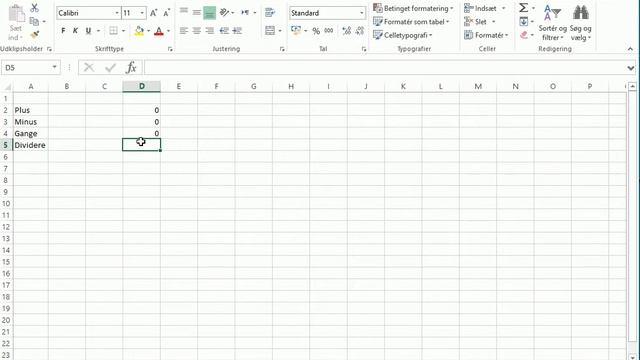Open Sortér og filtrer
The width and height of the screenshot is (640, 360).
(x=552, y=22)
